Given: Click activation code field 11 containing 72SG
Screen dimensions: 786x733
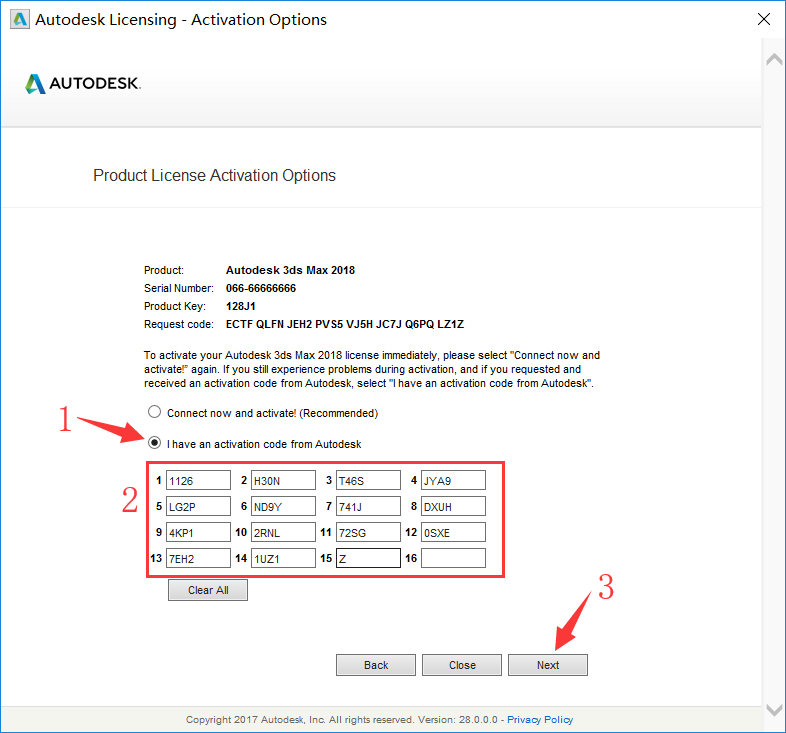Looking at the screenshot, I should (x=368, y=532).
